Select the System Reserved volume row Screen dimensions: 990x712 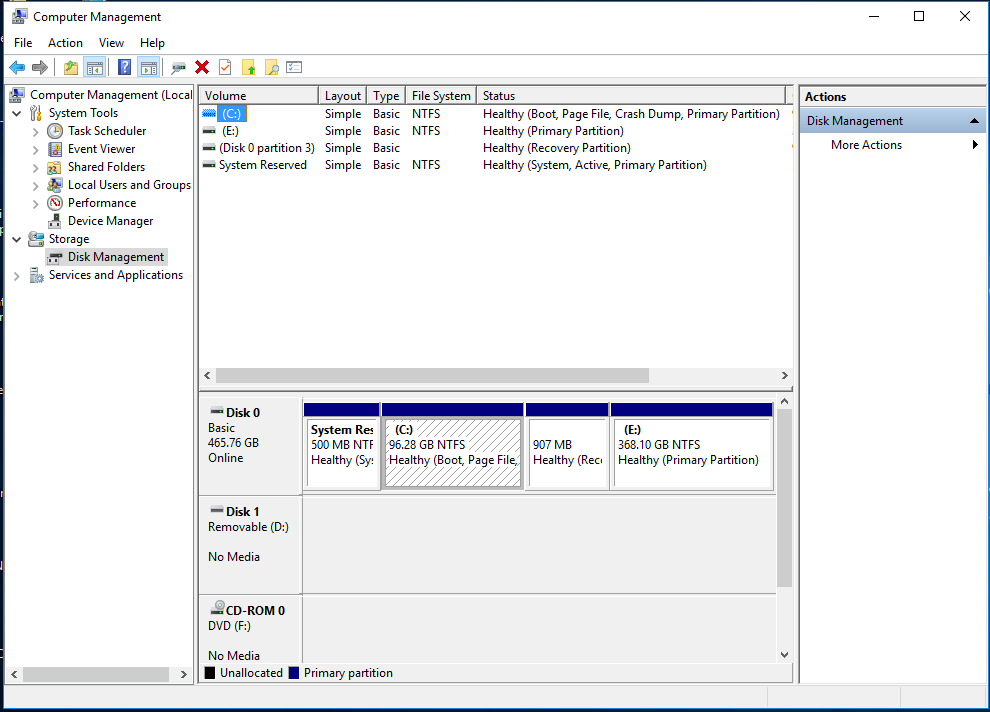496,165
